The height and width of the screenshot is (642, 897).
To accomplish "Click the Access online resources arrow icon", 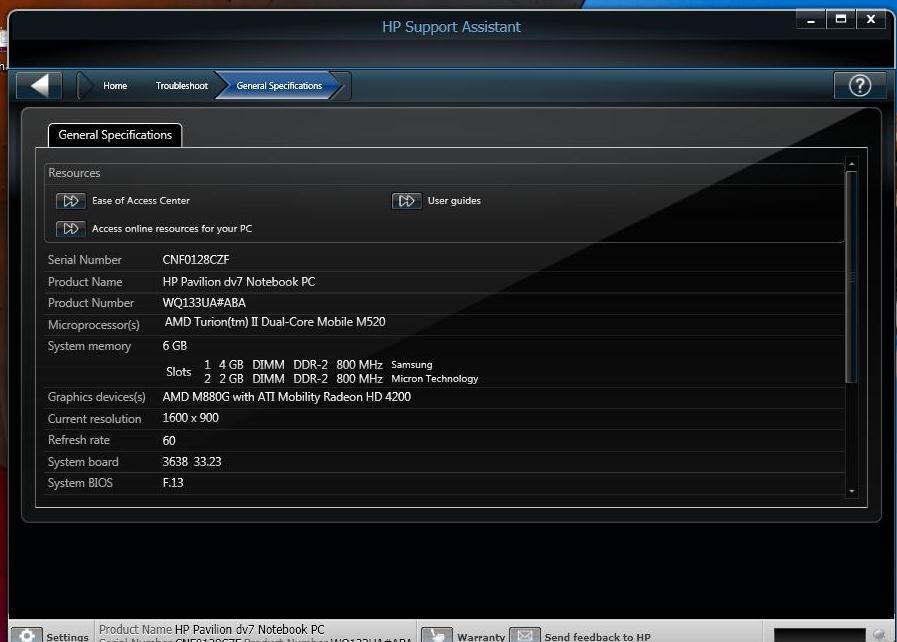I will [70, 229].
